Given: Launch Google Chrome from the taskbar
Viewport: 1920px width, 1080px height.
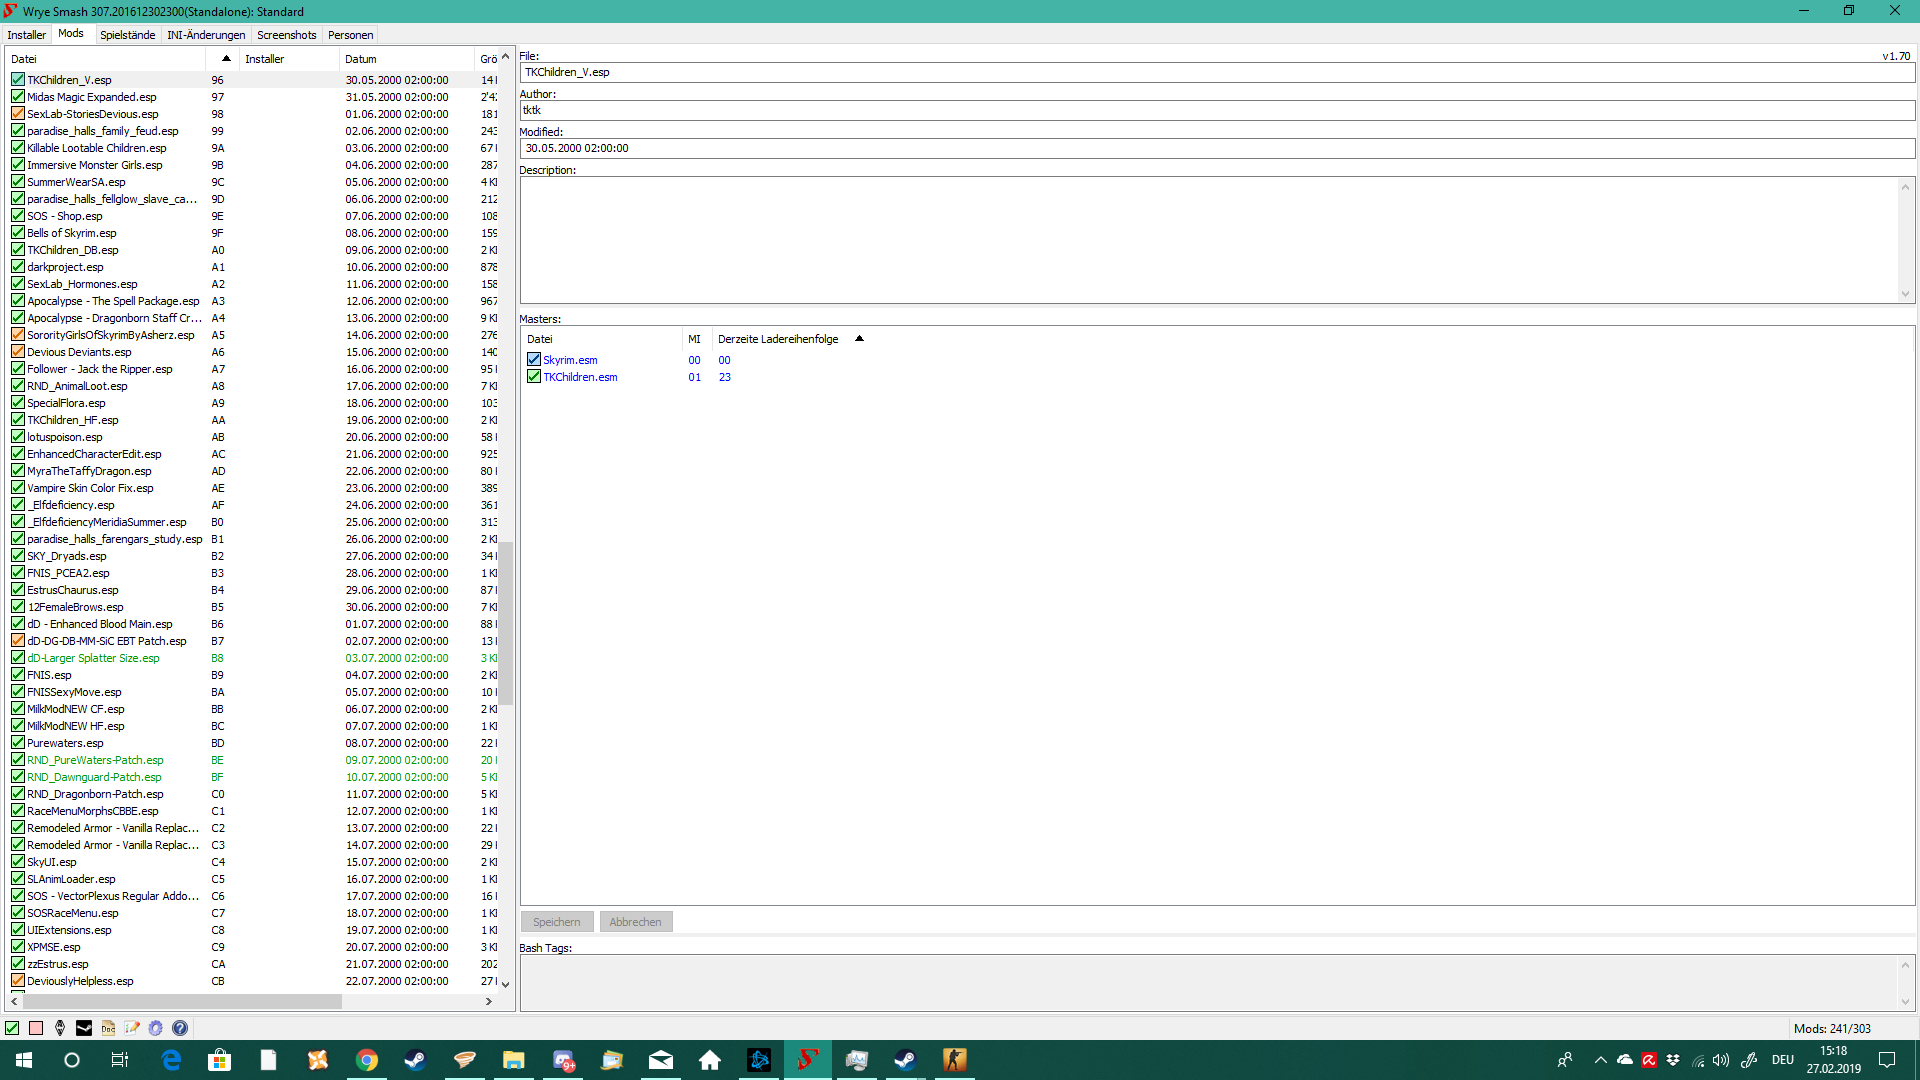Looking at the screenshot, I should [367, 1060].
